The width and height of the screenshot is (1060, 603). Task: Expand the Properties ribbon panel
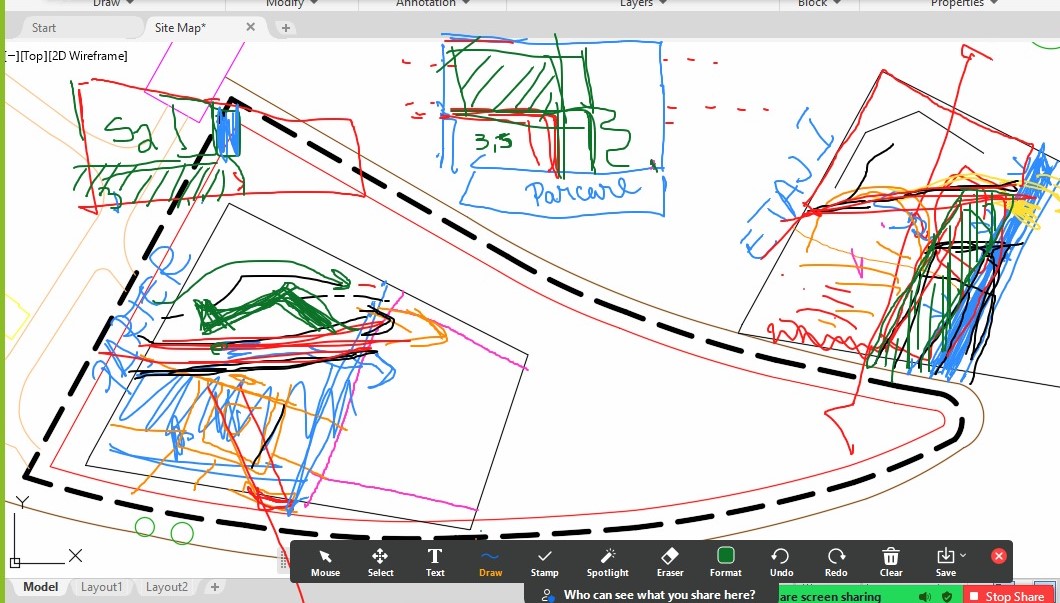(963, 4)
